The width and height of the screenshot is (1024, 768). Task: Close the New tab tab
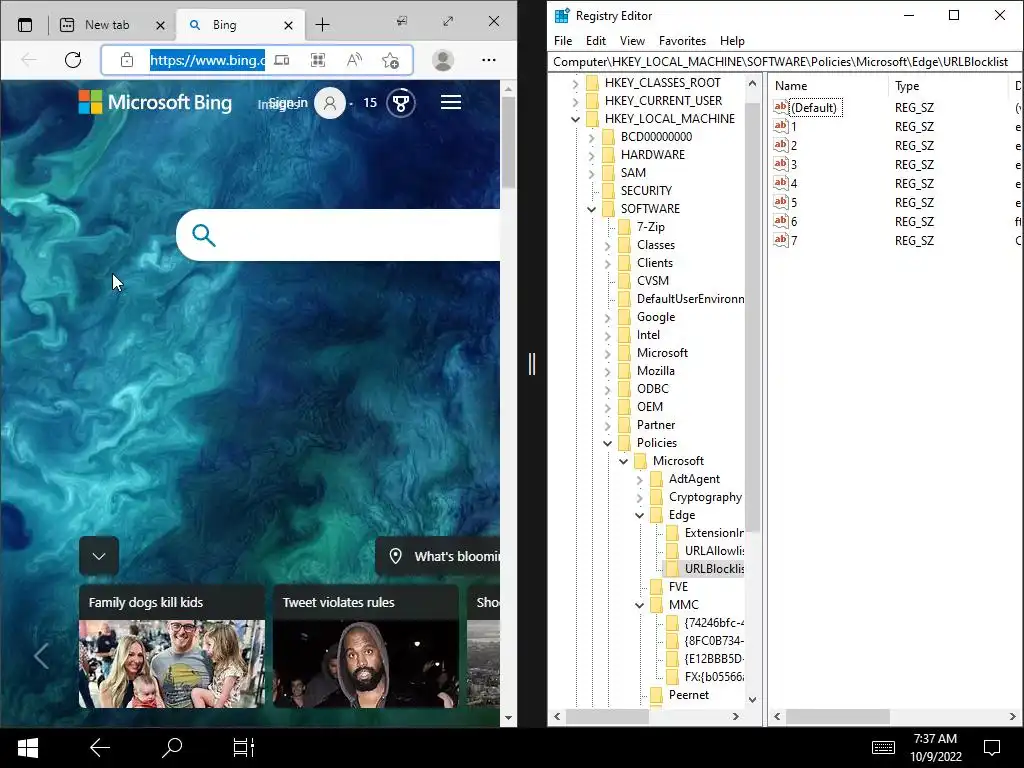(161, 25)
